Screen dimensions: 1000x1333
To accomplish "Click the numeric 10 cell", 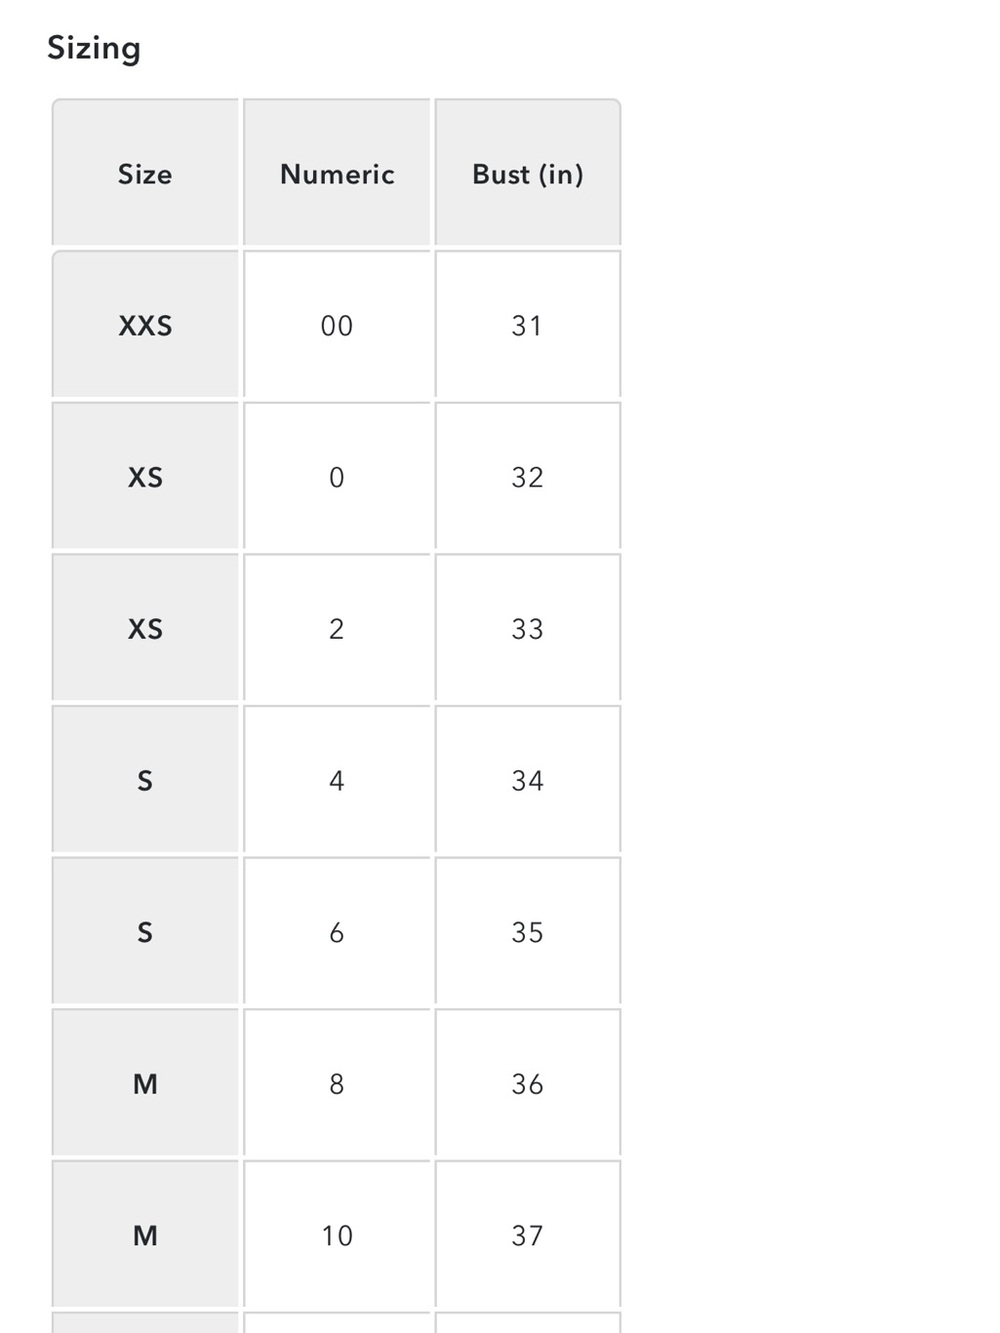I will (337, 1234).
